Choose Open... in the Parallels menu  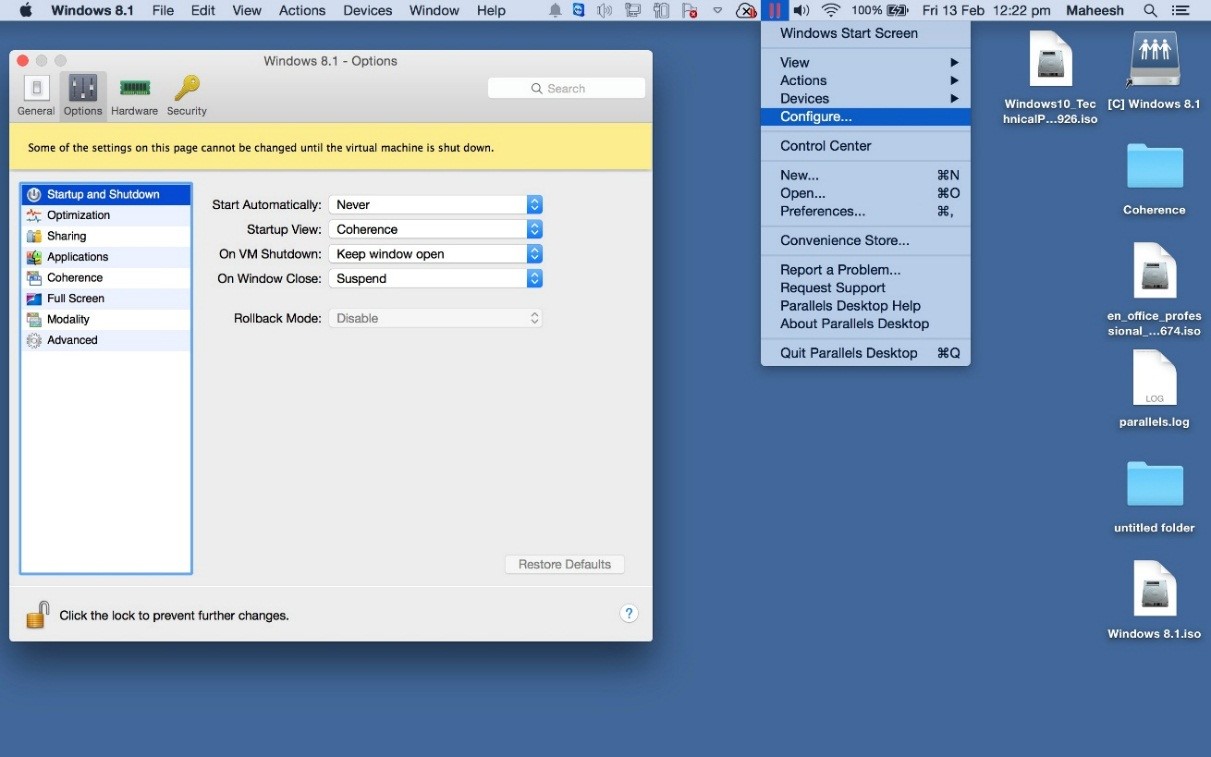coord(865,193)
